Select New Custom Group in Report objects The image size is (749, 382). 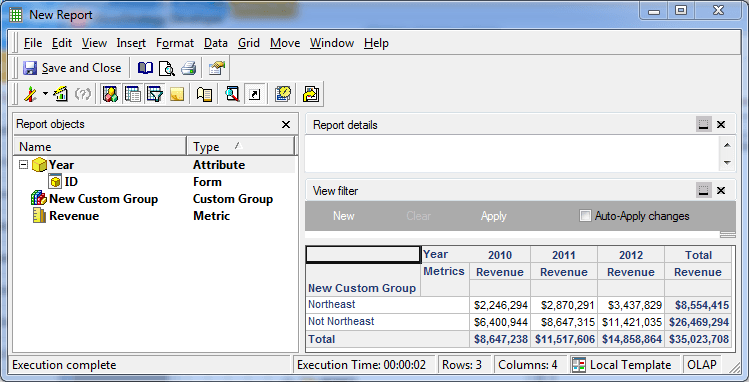pos(154,199)
